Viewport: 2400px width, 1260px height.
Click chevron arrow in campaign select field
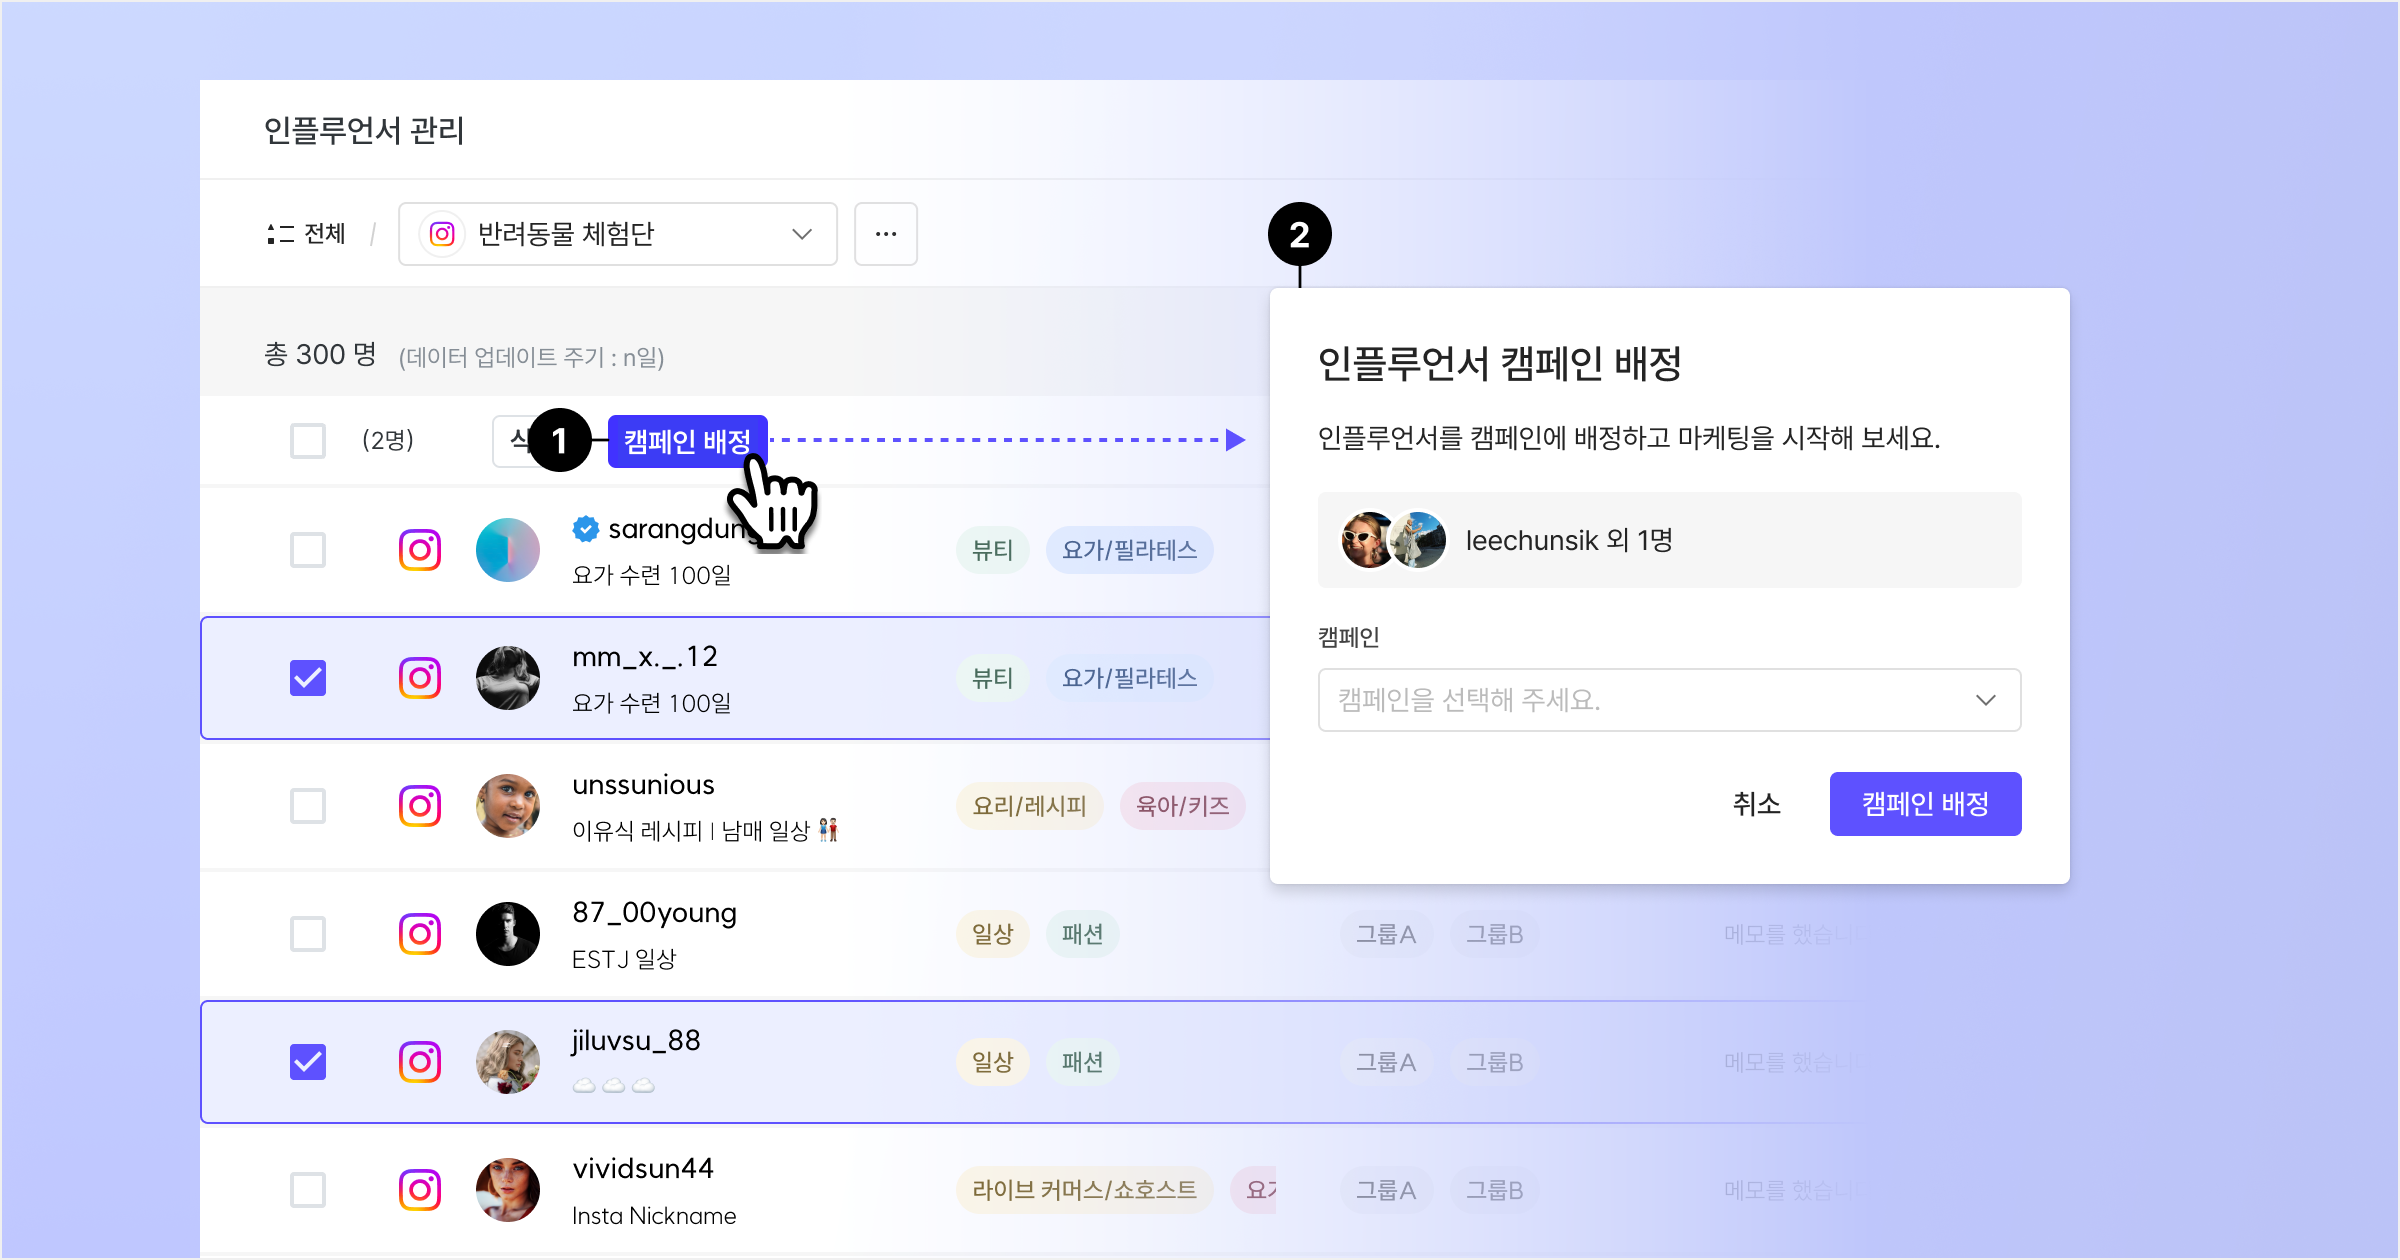point(1985,700)
